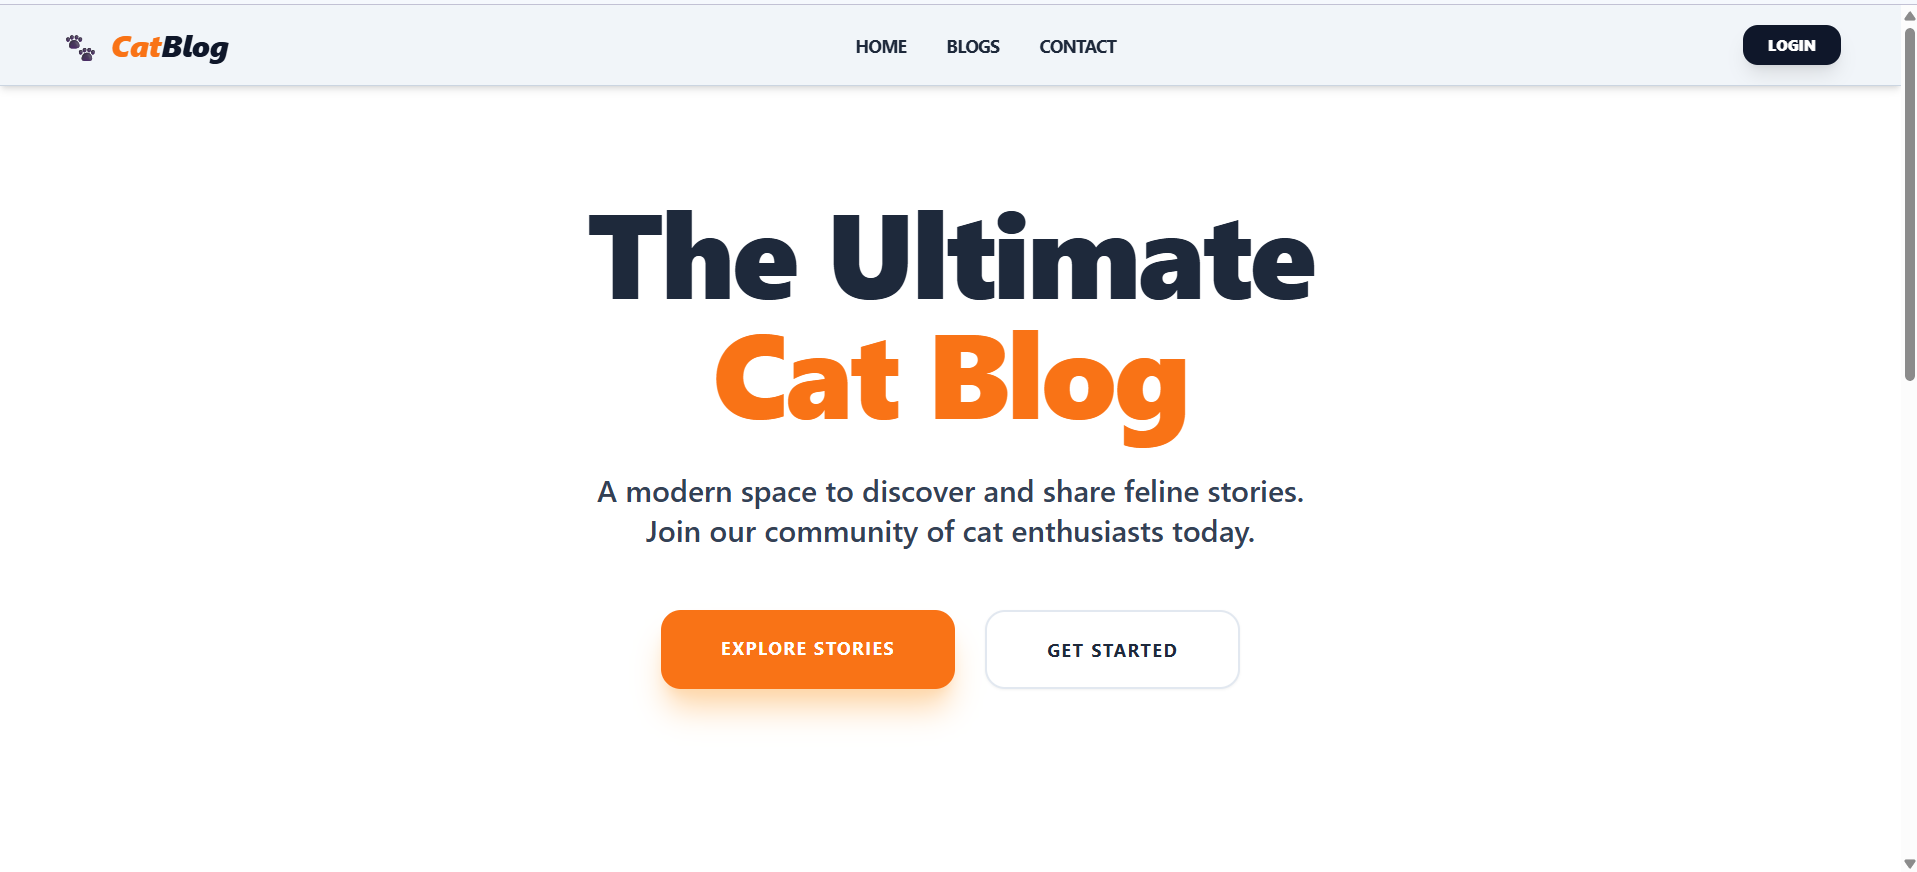Open the CONTACT nav item
Viewport: 1917px width, 872px height.
click(1078, 46)
